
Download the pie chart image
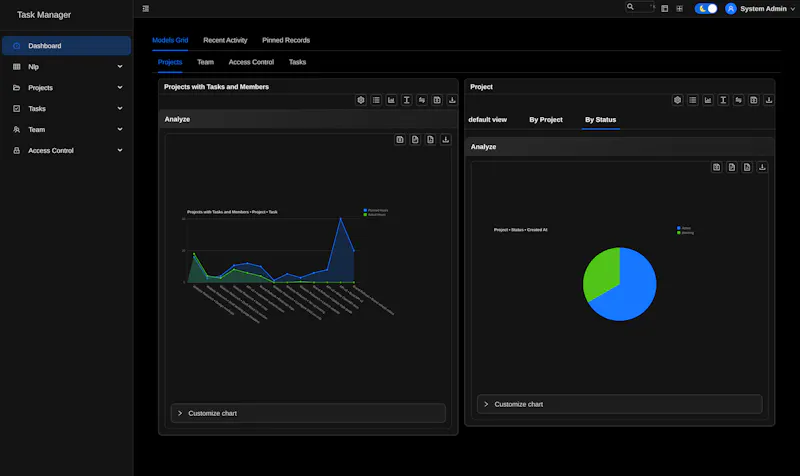point(762,167)
